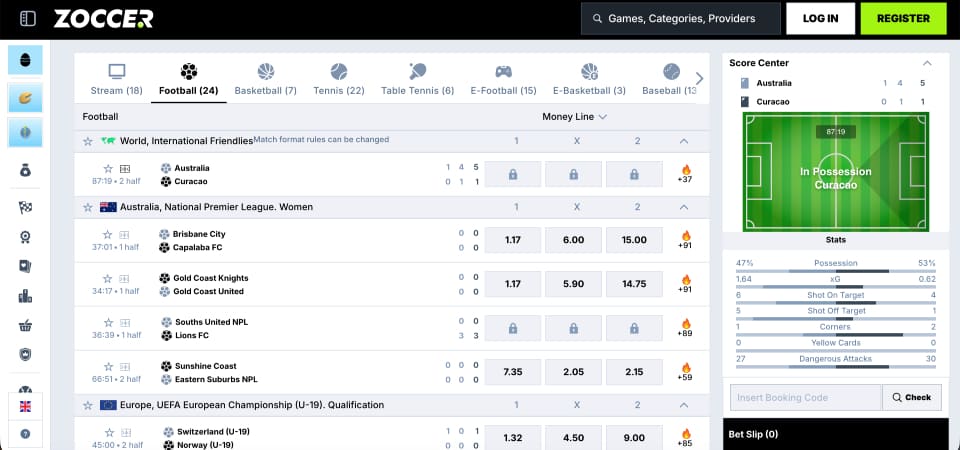Switch to the Table Tennis (6) tab
Image resolution: width=960 pixels, height=450 pixels.
pos(418,80)
